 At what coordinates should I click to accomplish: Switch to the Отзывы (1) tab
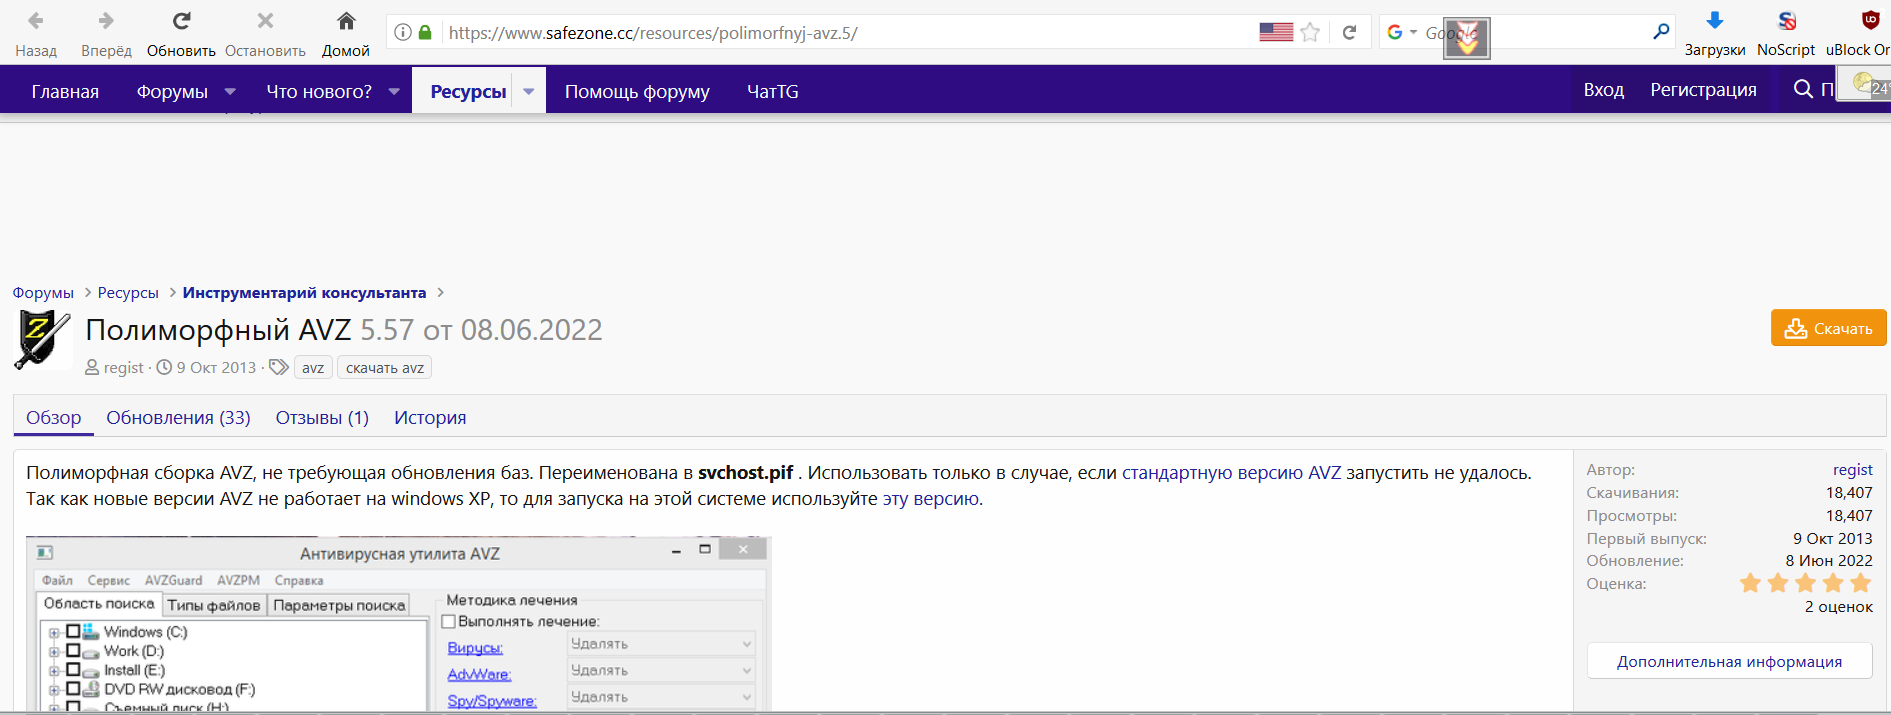point(322,418)
